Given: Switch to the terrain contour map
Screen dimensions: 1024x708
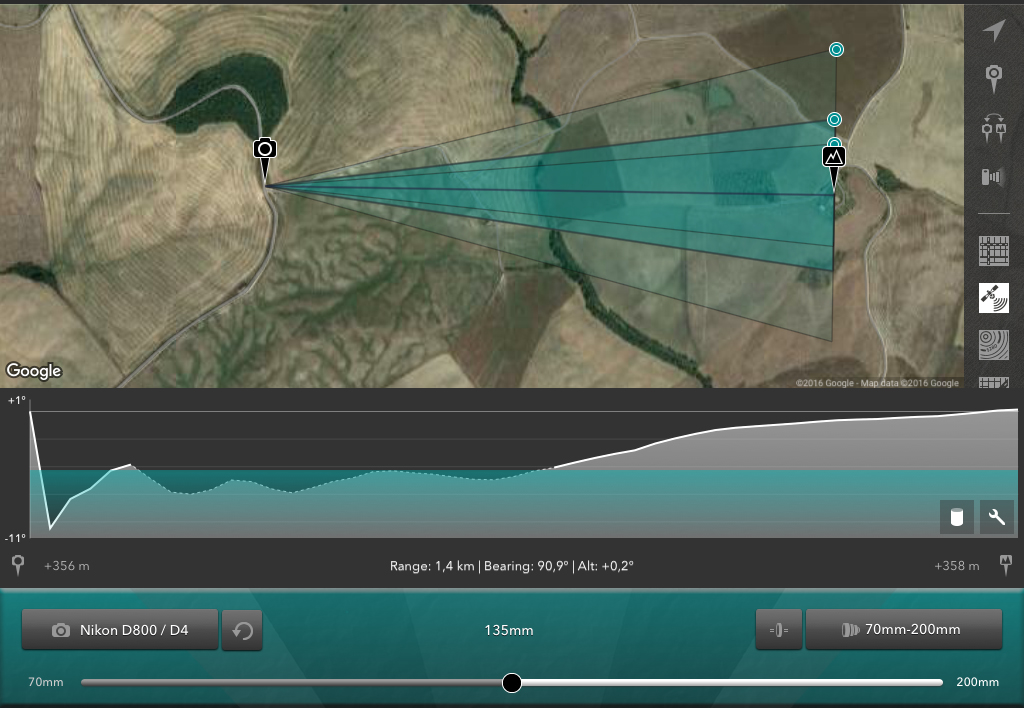Looking at the screenshot, I should 993,345.
